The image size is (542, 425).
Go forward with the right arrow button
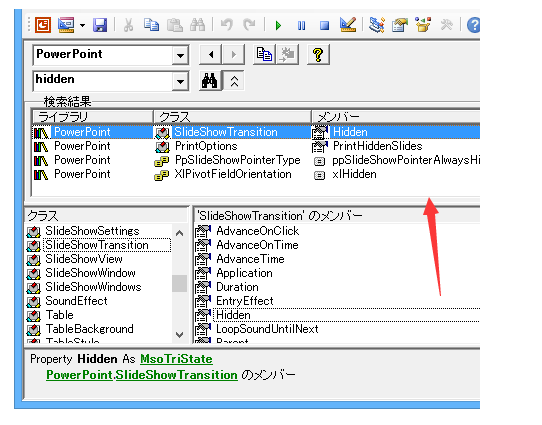coord(234,55)
